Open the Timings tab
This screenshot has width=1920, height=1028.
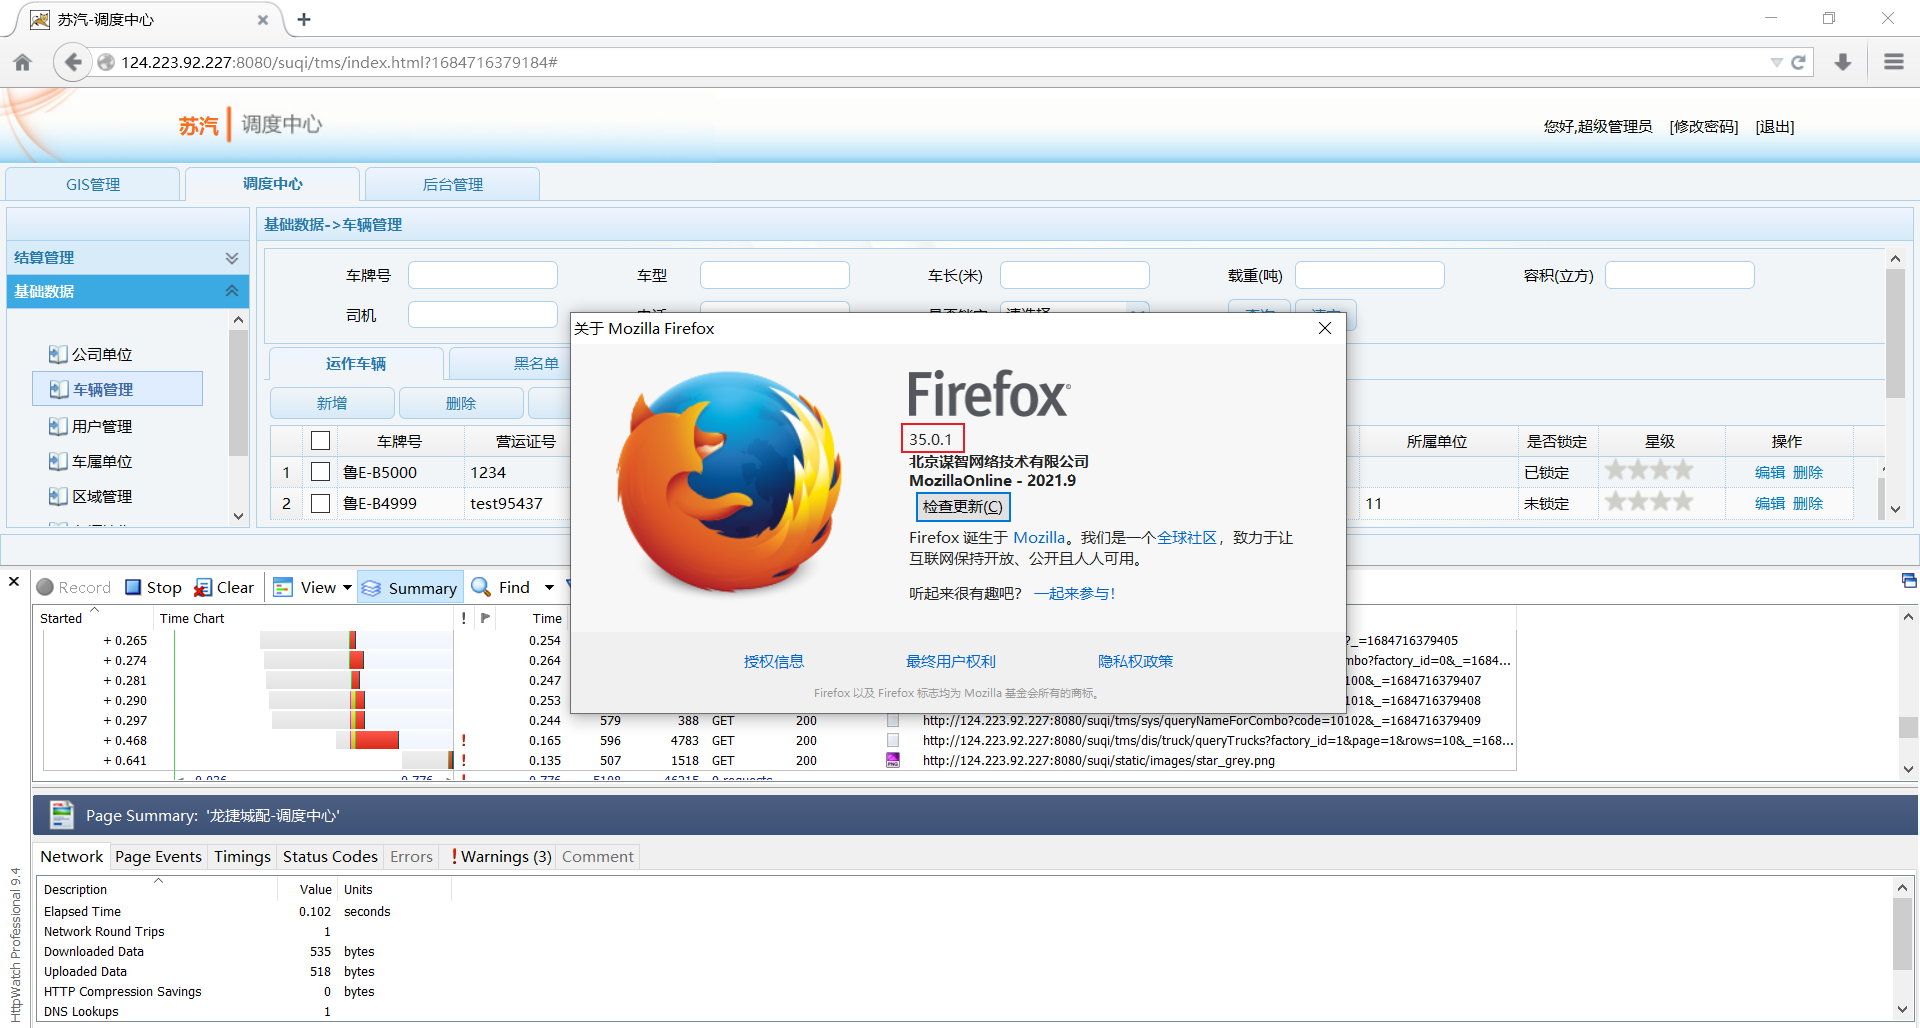[x=242, y=856]
